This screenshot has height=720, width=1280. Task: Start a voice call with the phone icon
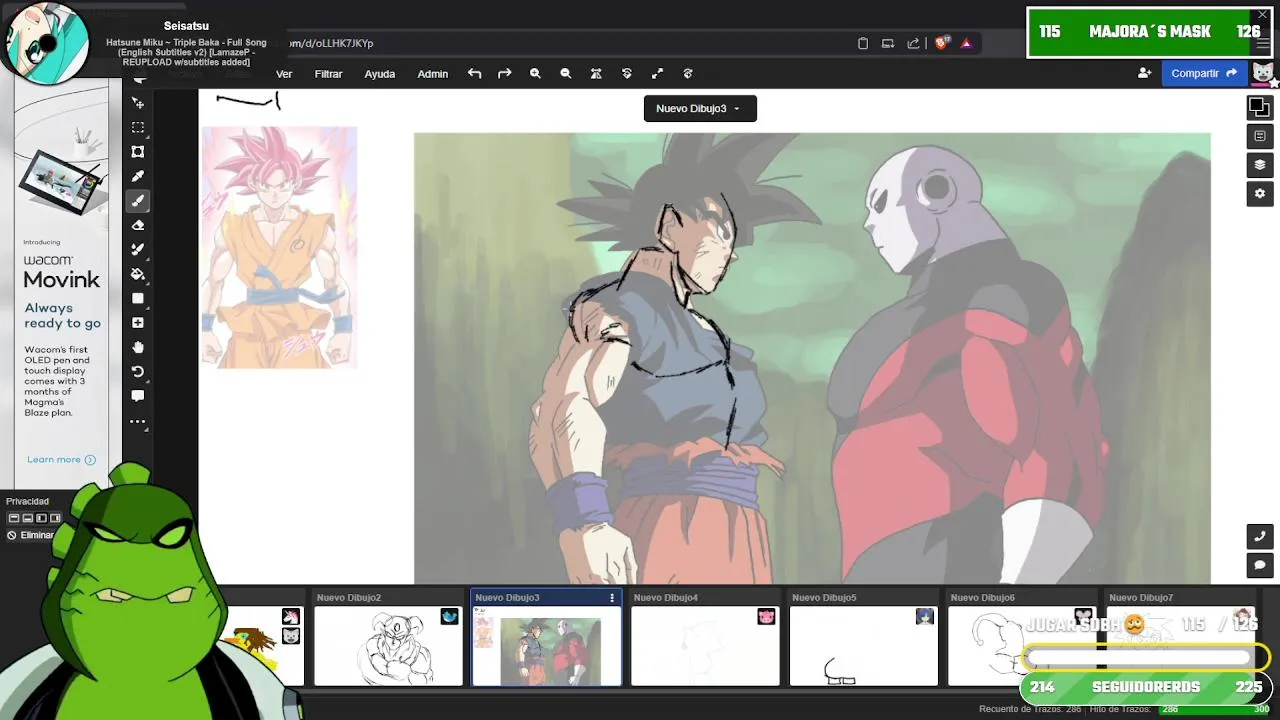pos(1259,536)
